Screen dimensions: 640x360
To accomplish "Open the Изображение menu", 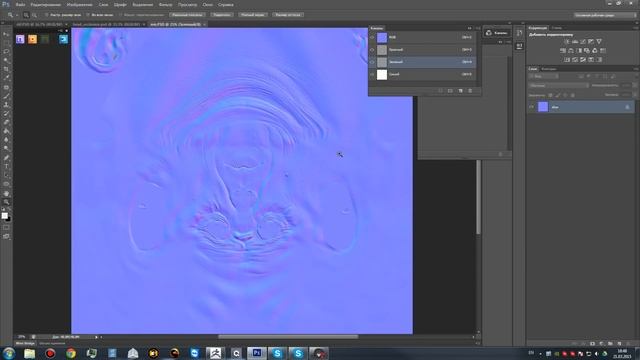I will pyautogui.click(x=79, y=4).
